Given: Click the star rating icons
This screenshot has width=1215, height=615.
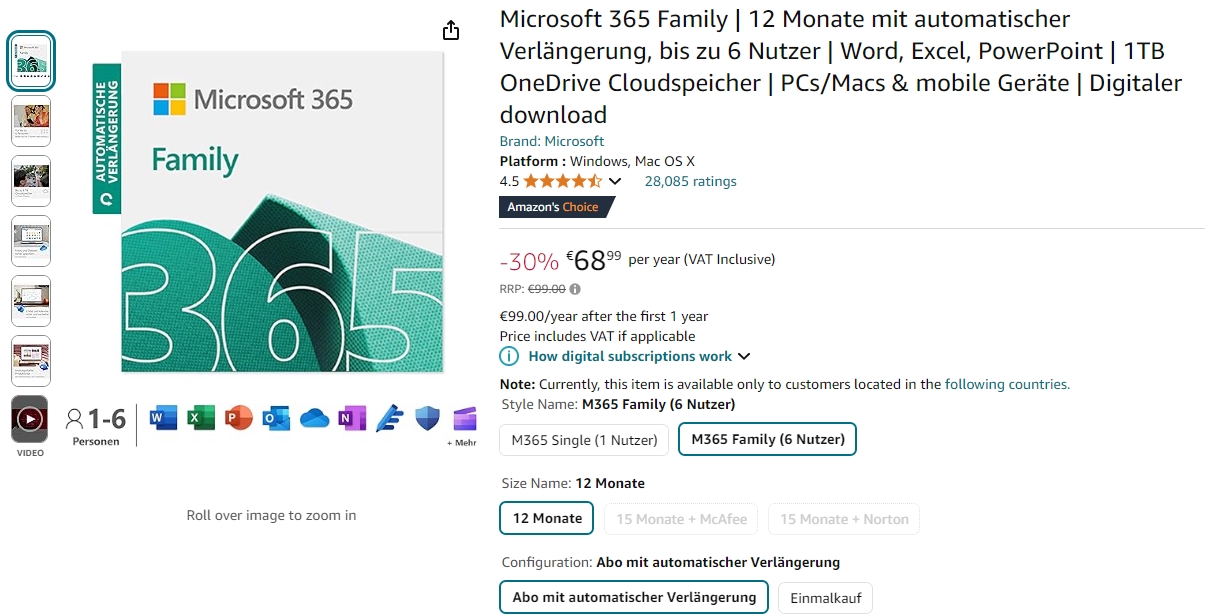Looking at the screenshot, I should tap(562, 181).
